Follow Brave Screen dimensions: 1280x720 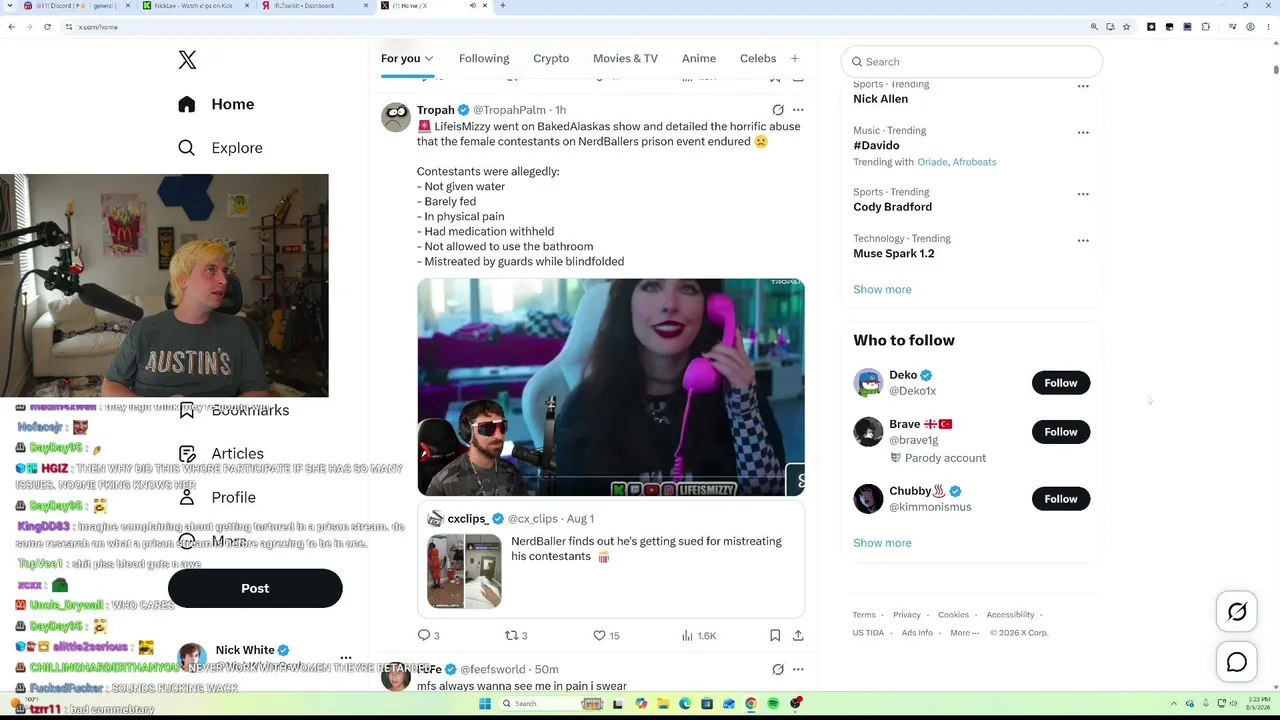[1061, 432]
